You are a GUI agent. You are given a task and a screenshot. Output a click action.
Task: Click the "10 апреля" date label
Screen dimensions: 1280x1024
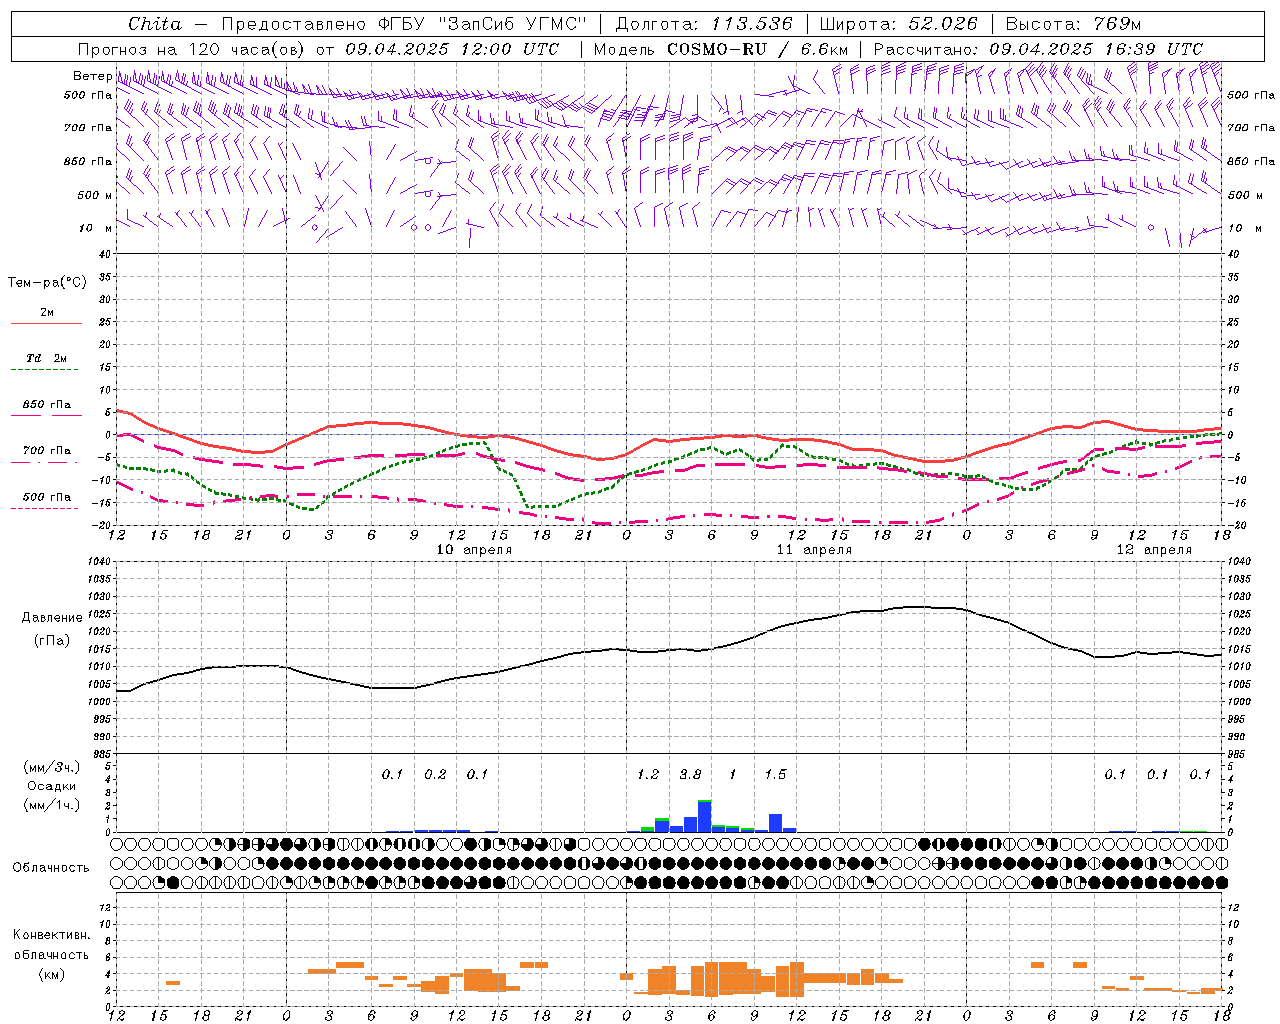pos(474,550)
